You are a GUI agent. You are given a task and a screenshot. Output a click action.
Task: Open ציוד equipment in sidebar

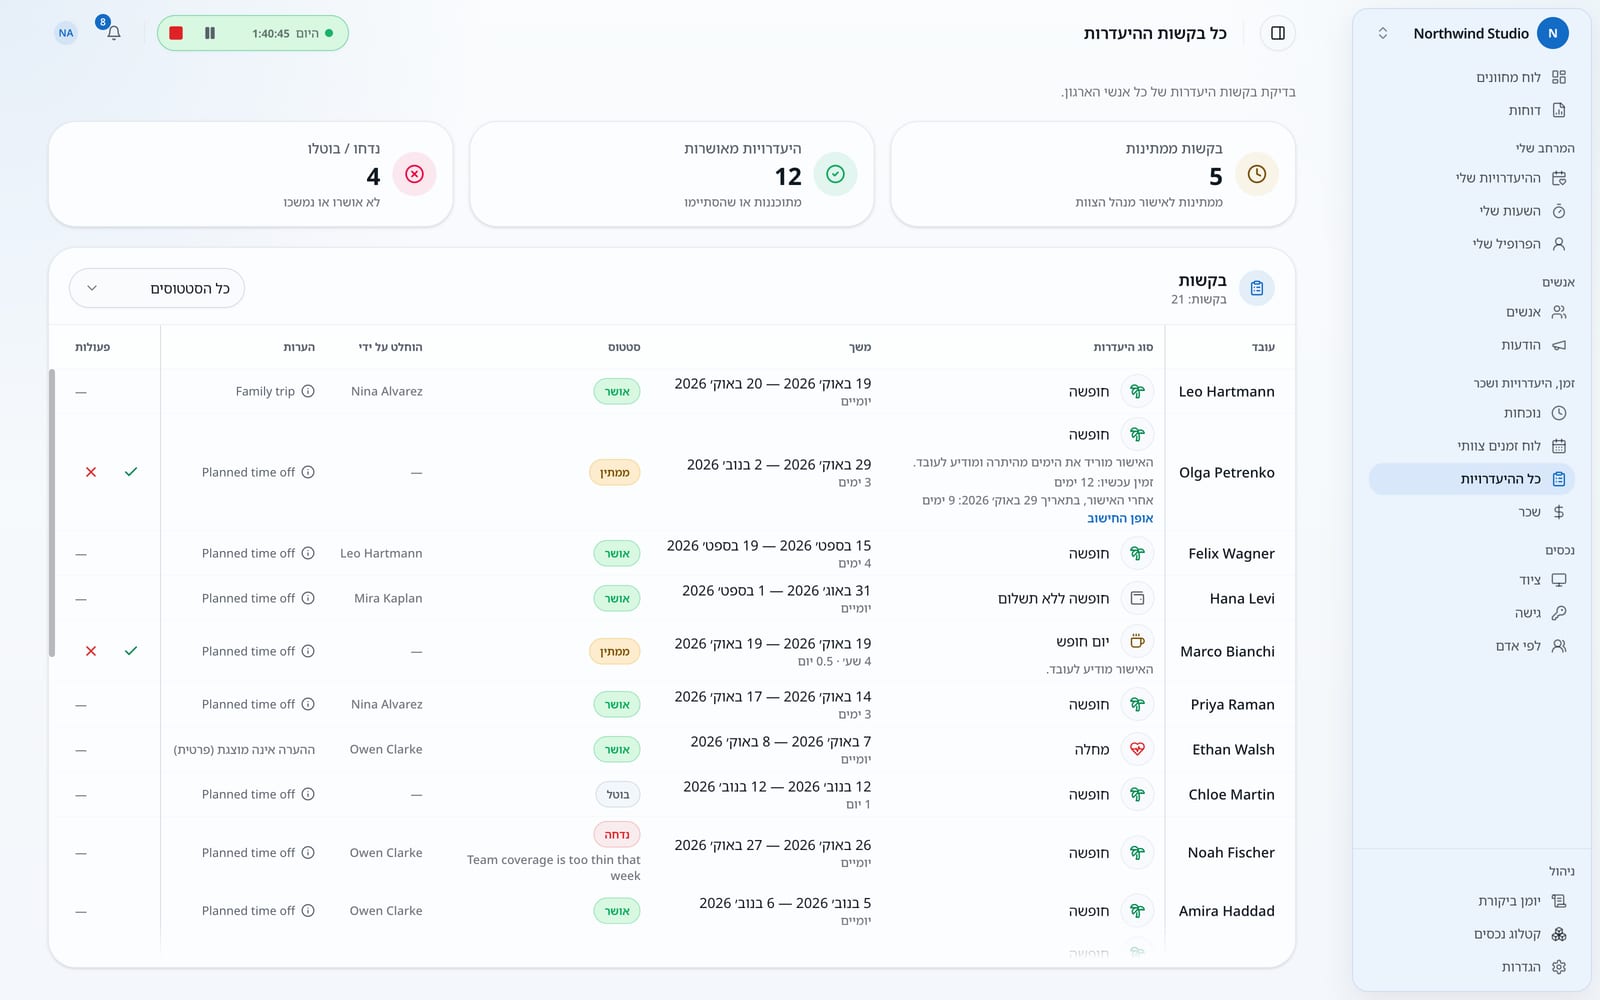tap(1471, 580)
